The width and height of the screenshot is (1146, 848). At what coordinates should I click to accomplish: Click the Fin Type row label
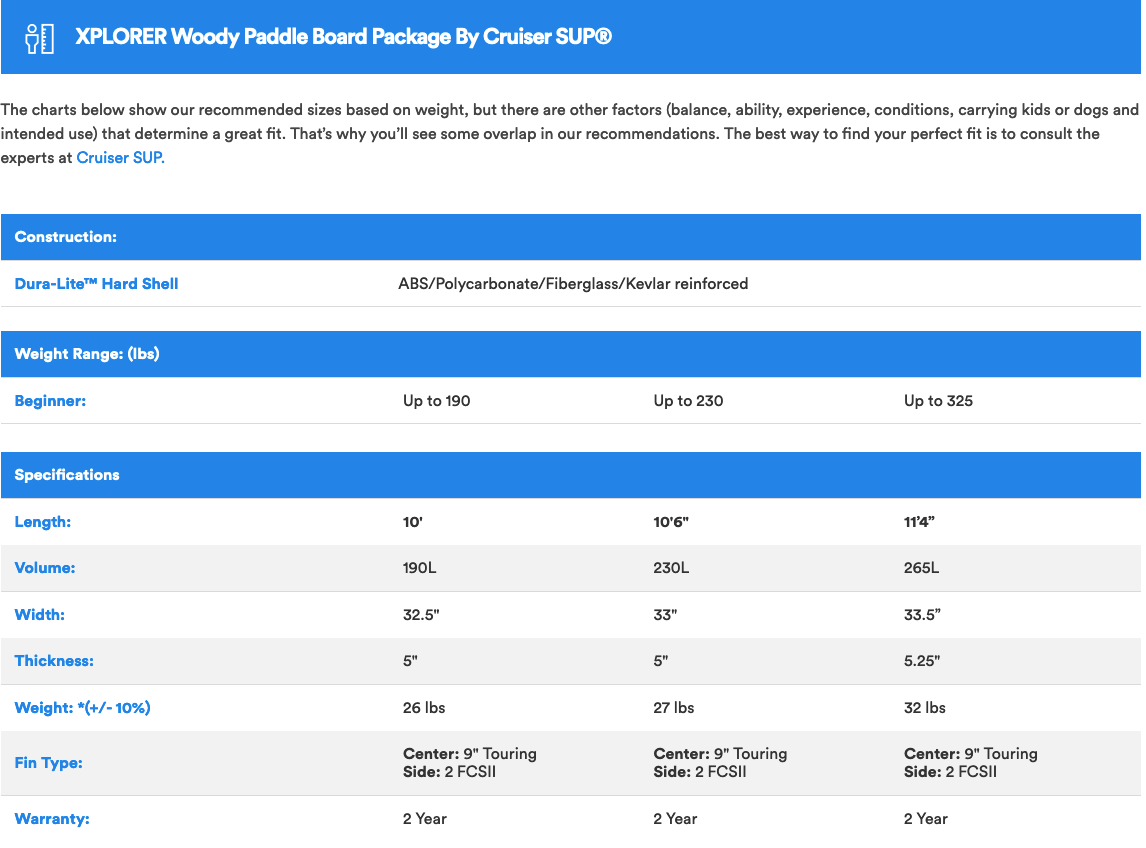click(x=48, y=763)
